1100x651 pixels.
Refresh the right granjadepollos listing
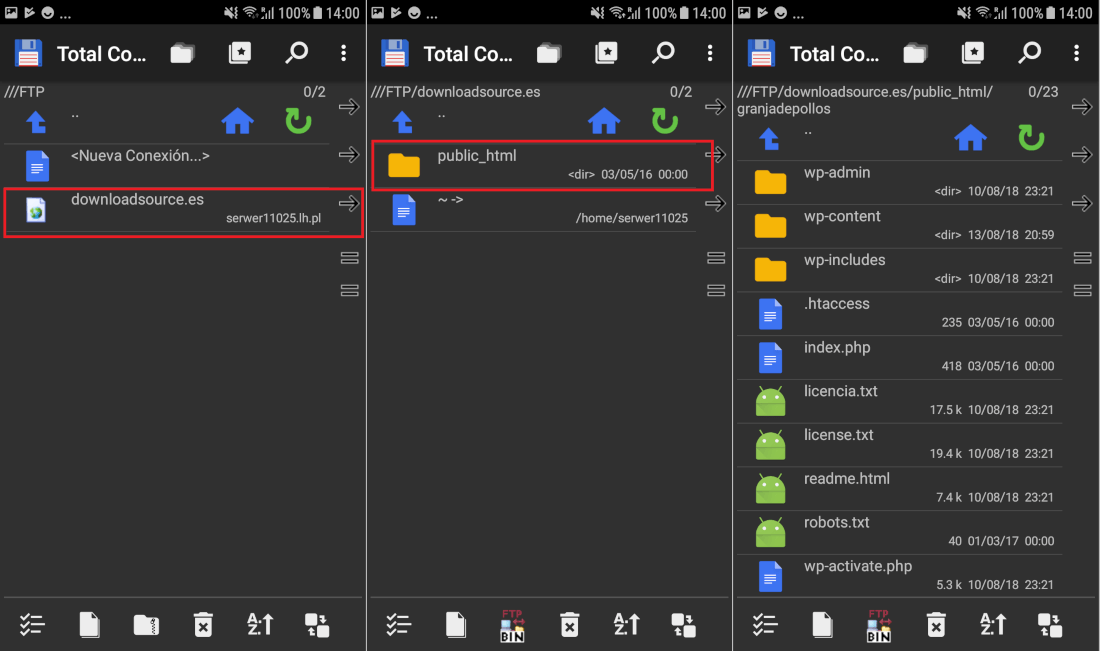1031,137
